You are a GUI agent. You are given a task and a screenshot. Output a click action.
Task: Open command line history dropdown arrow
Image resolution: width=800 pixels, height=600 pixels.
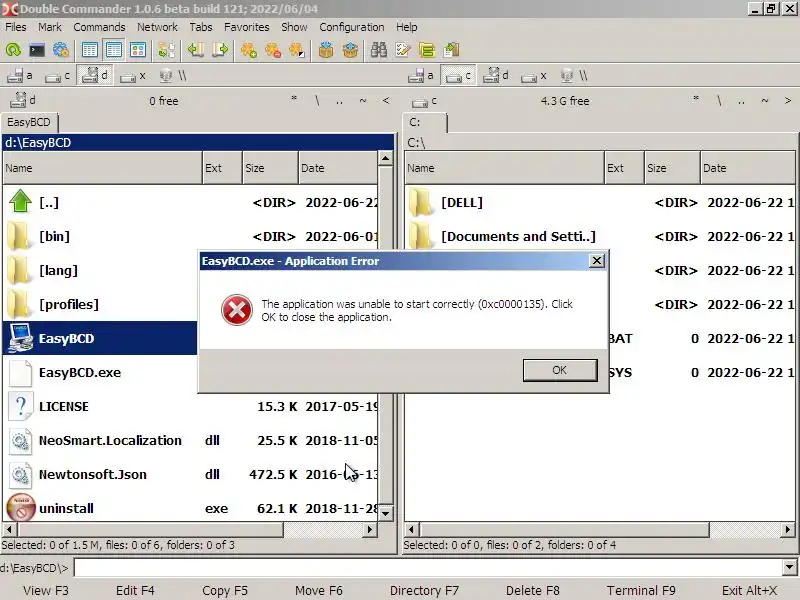click(x=789, y=567)
